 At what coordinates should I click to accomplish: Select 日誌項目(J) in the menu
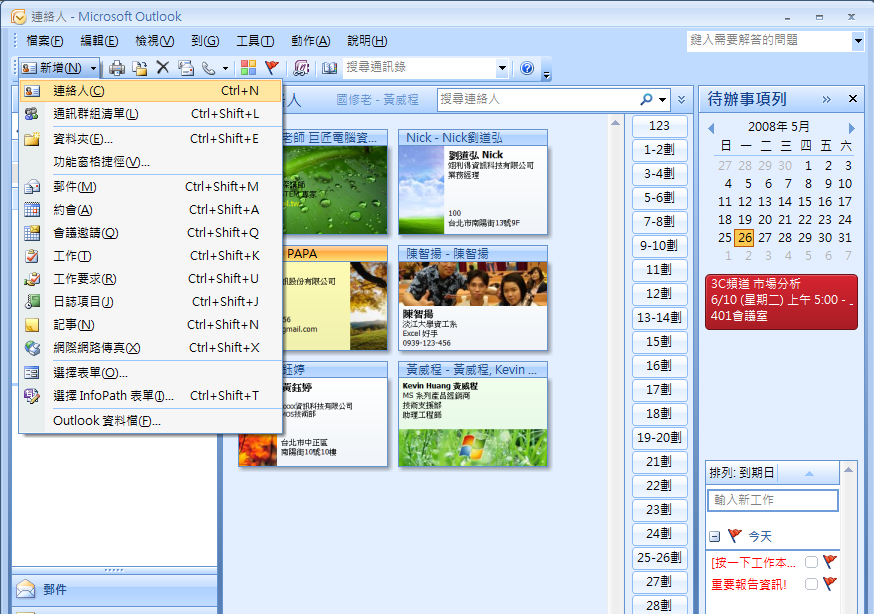coord(150,301)
